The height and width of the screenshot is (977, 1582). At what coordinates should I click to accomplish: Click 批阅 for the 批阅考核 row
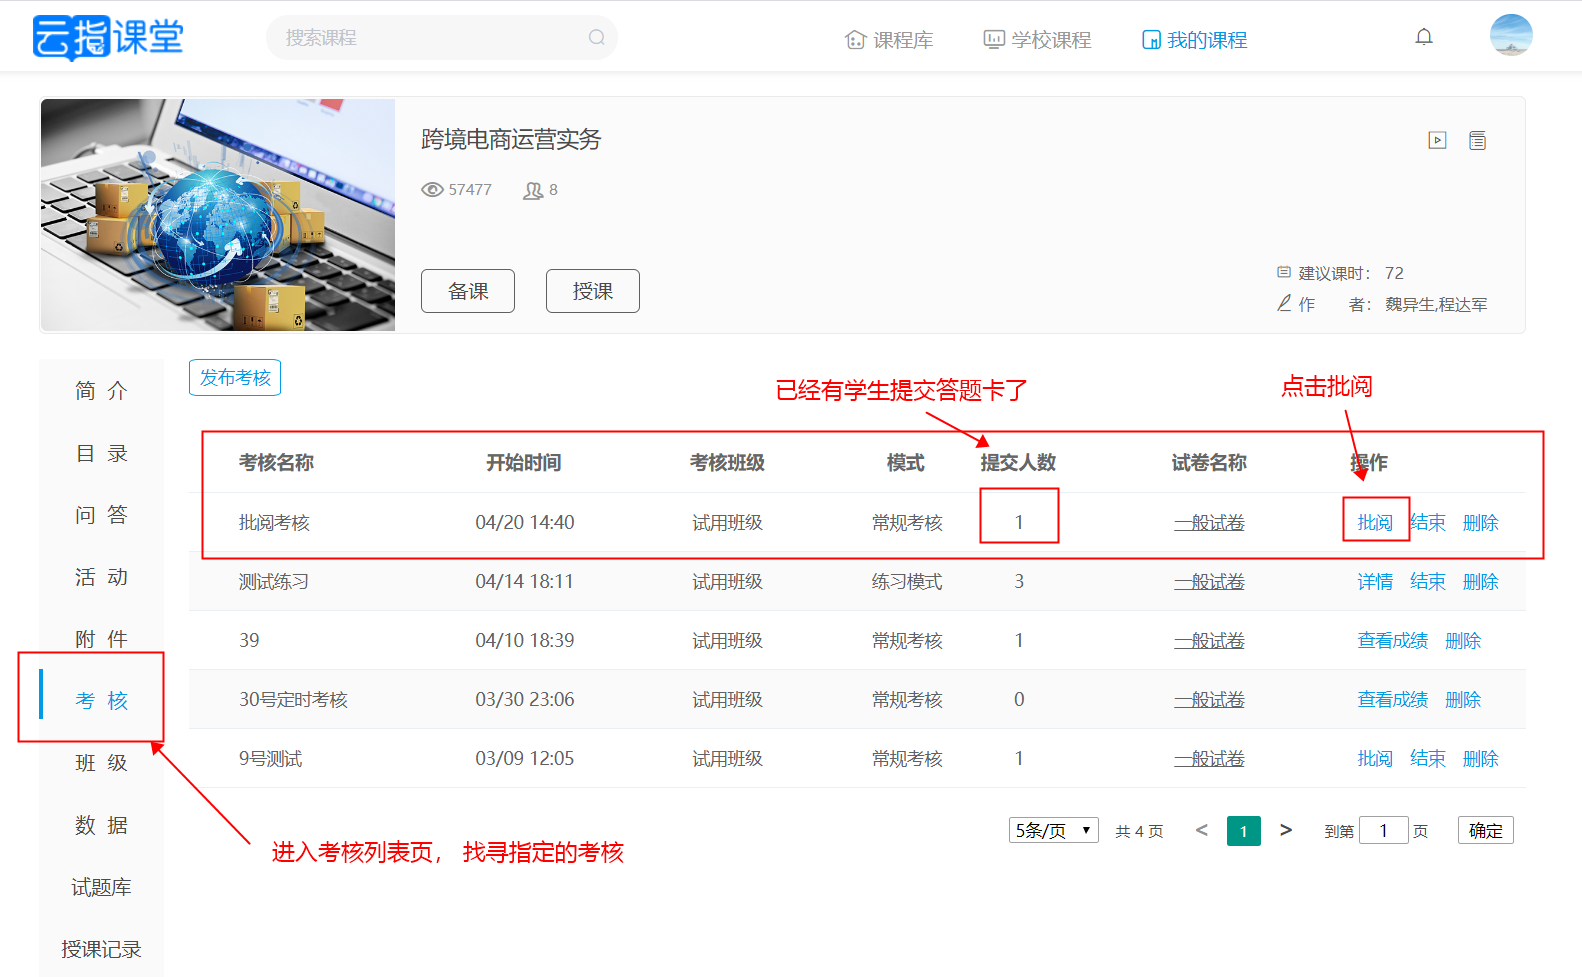pos(1375,523)
